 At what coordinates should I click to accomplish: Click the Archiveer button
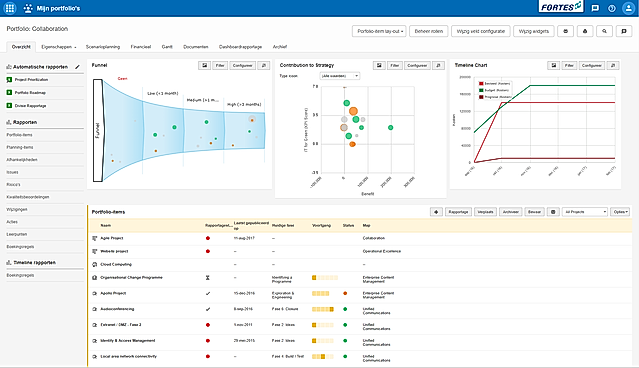511,212
